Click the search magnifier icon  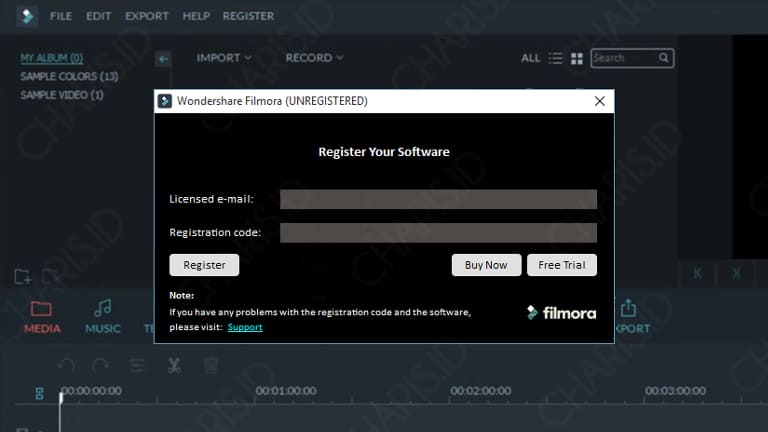pyautogui.click(x=664, y=58)
